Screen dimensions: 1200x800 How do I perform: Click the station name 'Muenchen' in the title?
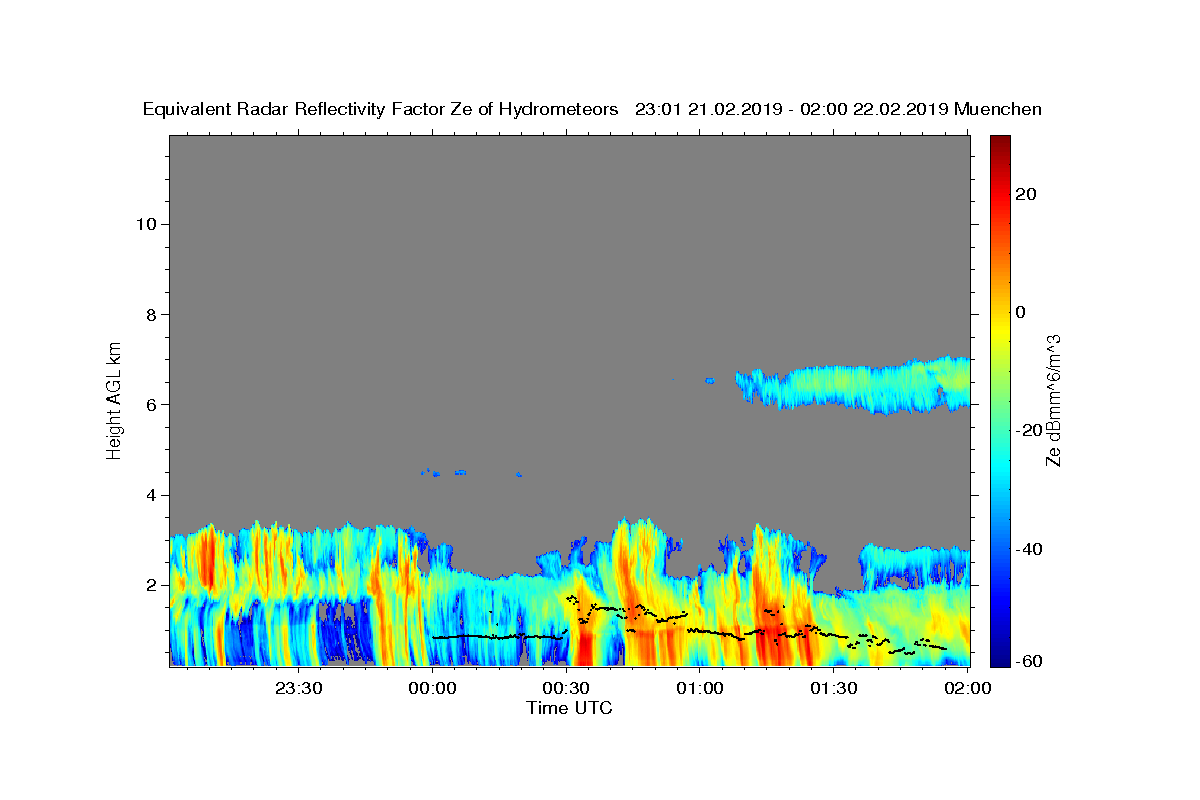(x=998, y=109)
